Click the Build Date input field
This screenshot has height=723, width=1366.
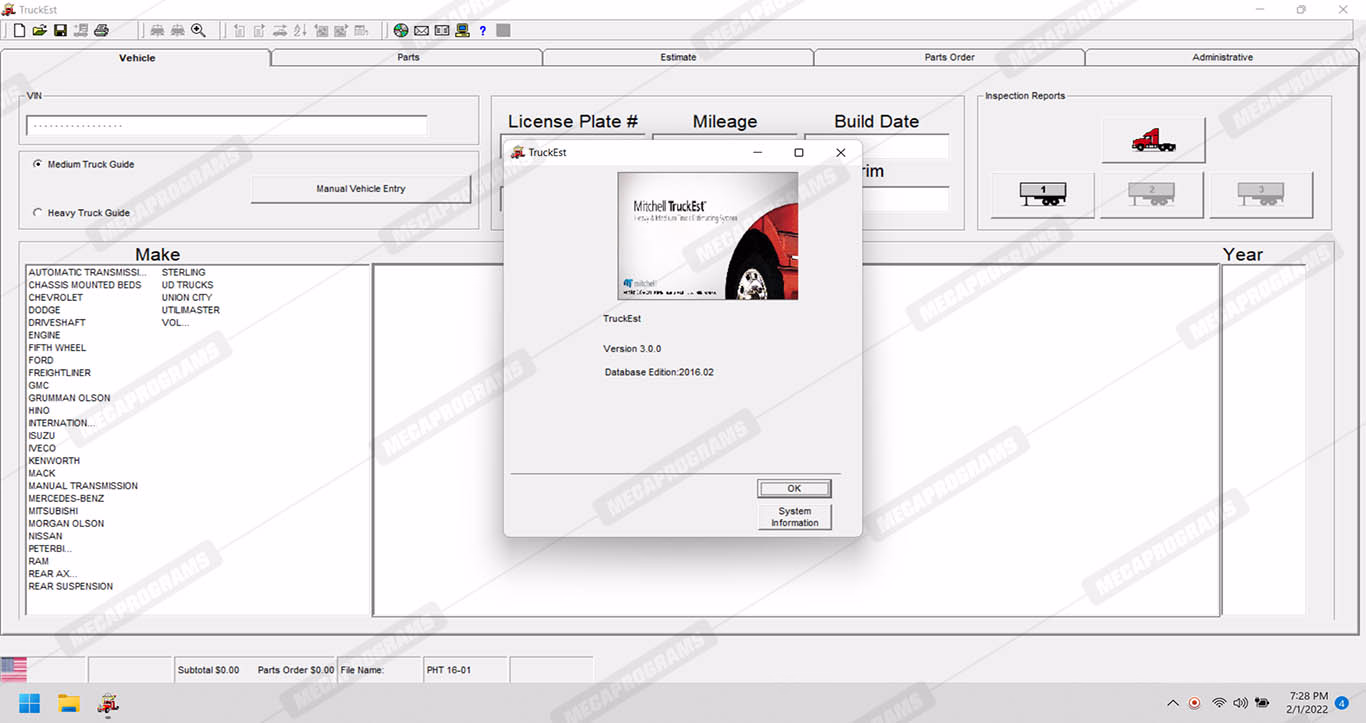click(x=877, y=147)
